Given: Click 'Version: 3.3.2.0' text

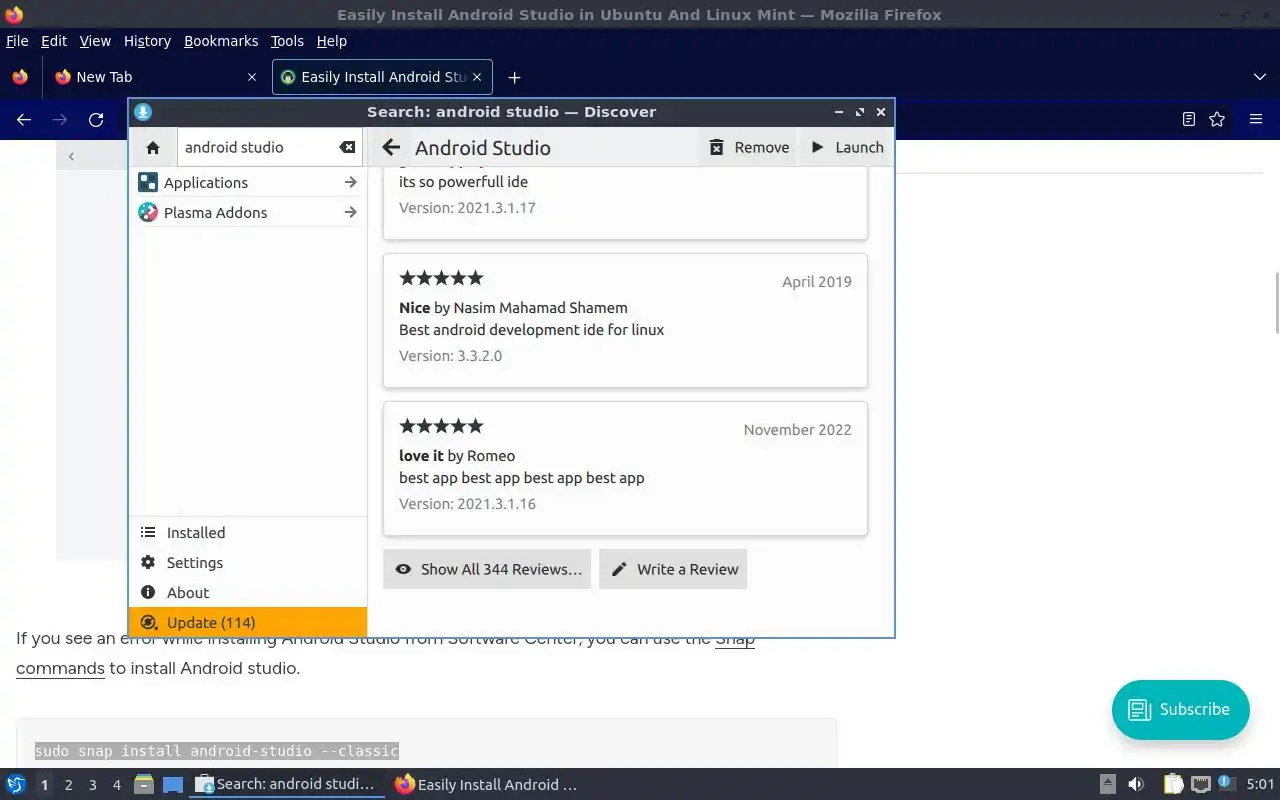Looking at the screenshot, I should (450, 355).
